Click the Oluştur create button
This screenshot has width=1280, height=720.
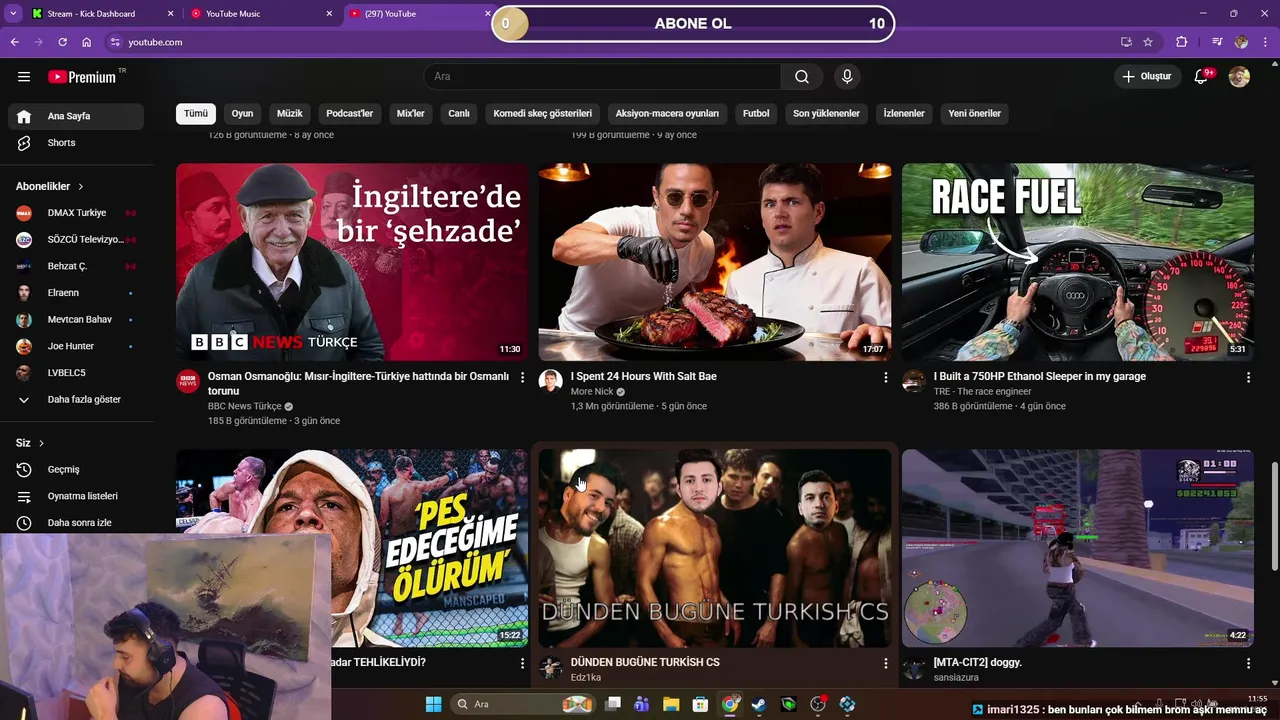[x=1147, y=77]
